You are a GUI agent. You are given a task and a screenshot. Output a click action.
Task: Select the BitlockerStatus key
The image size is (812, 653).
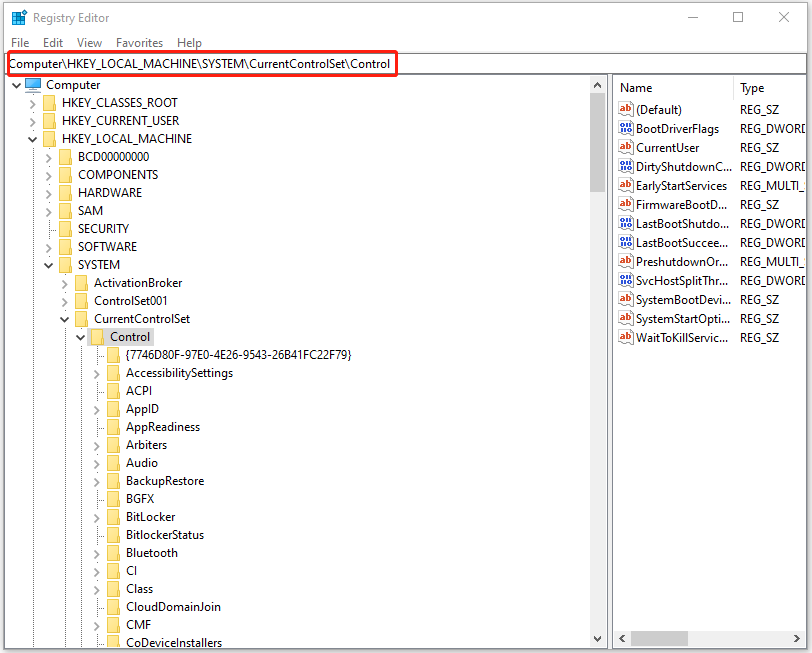click(165, 535)
